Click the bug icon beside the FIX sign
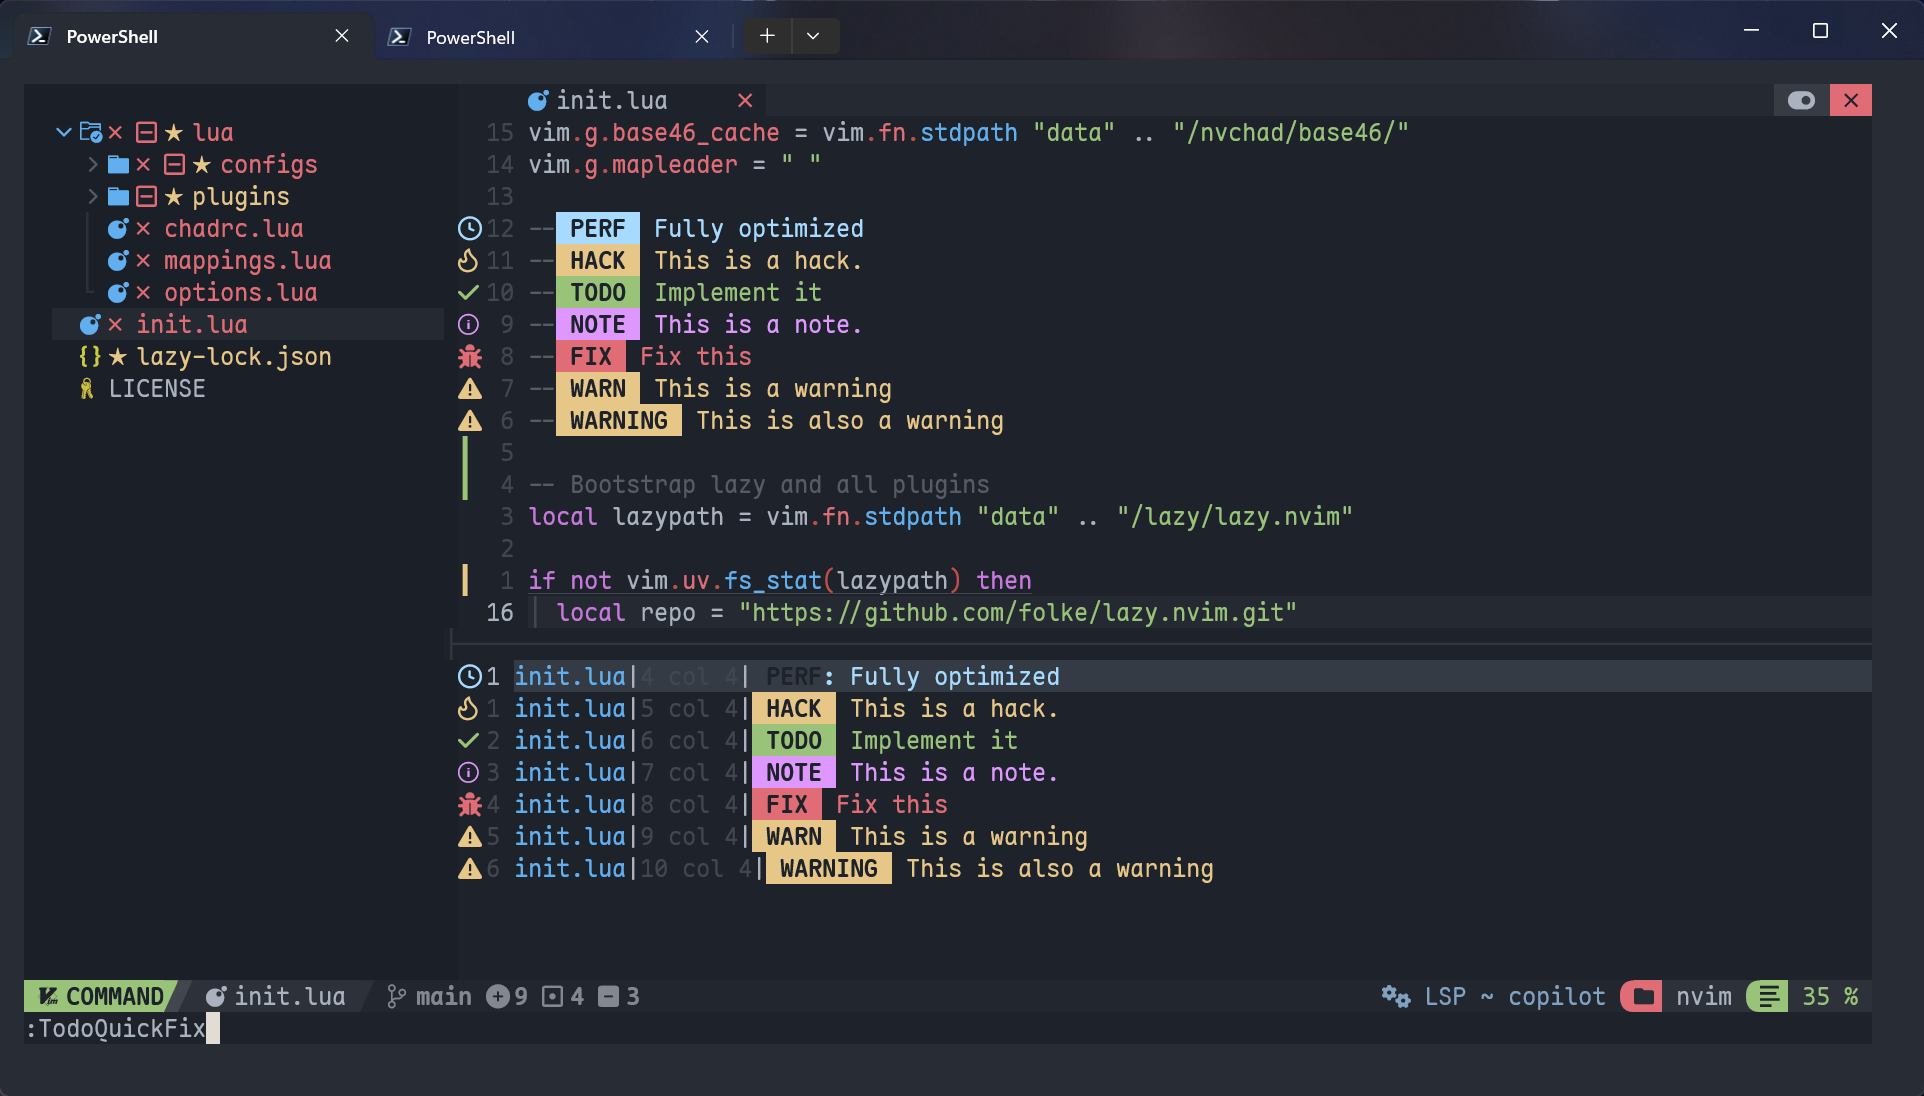This screenshot has height=1096, width=1924. tap(470, 356)
